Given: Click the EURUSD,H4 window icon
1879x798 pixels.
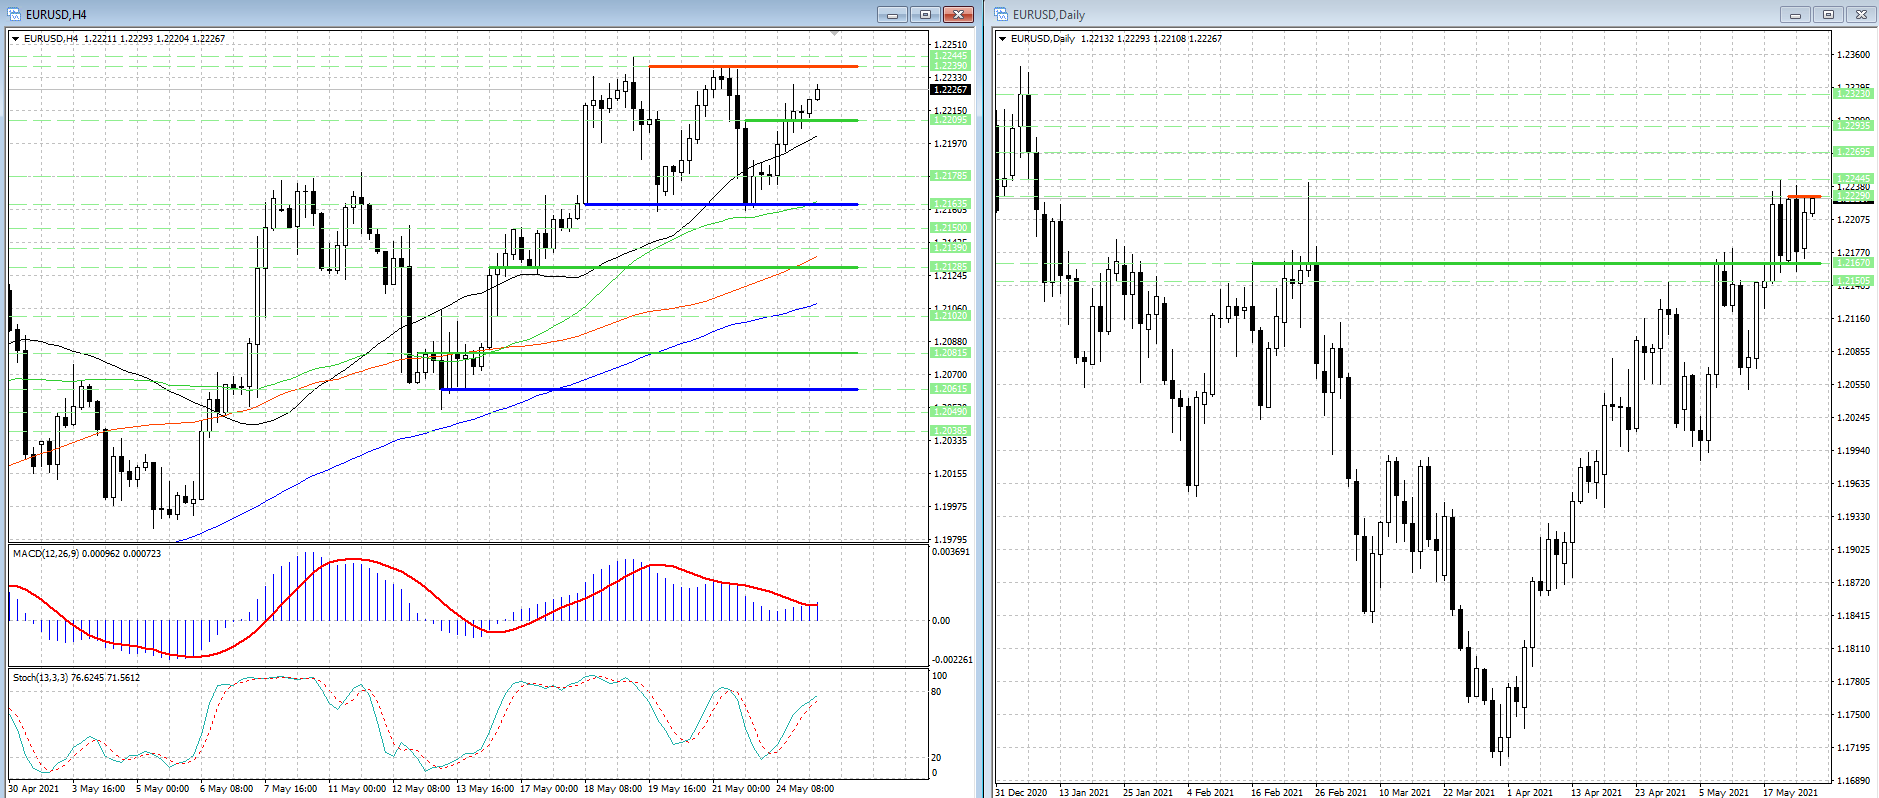Looking at the screenshot, I should pos(14,14).
